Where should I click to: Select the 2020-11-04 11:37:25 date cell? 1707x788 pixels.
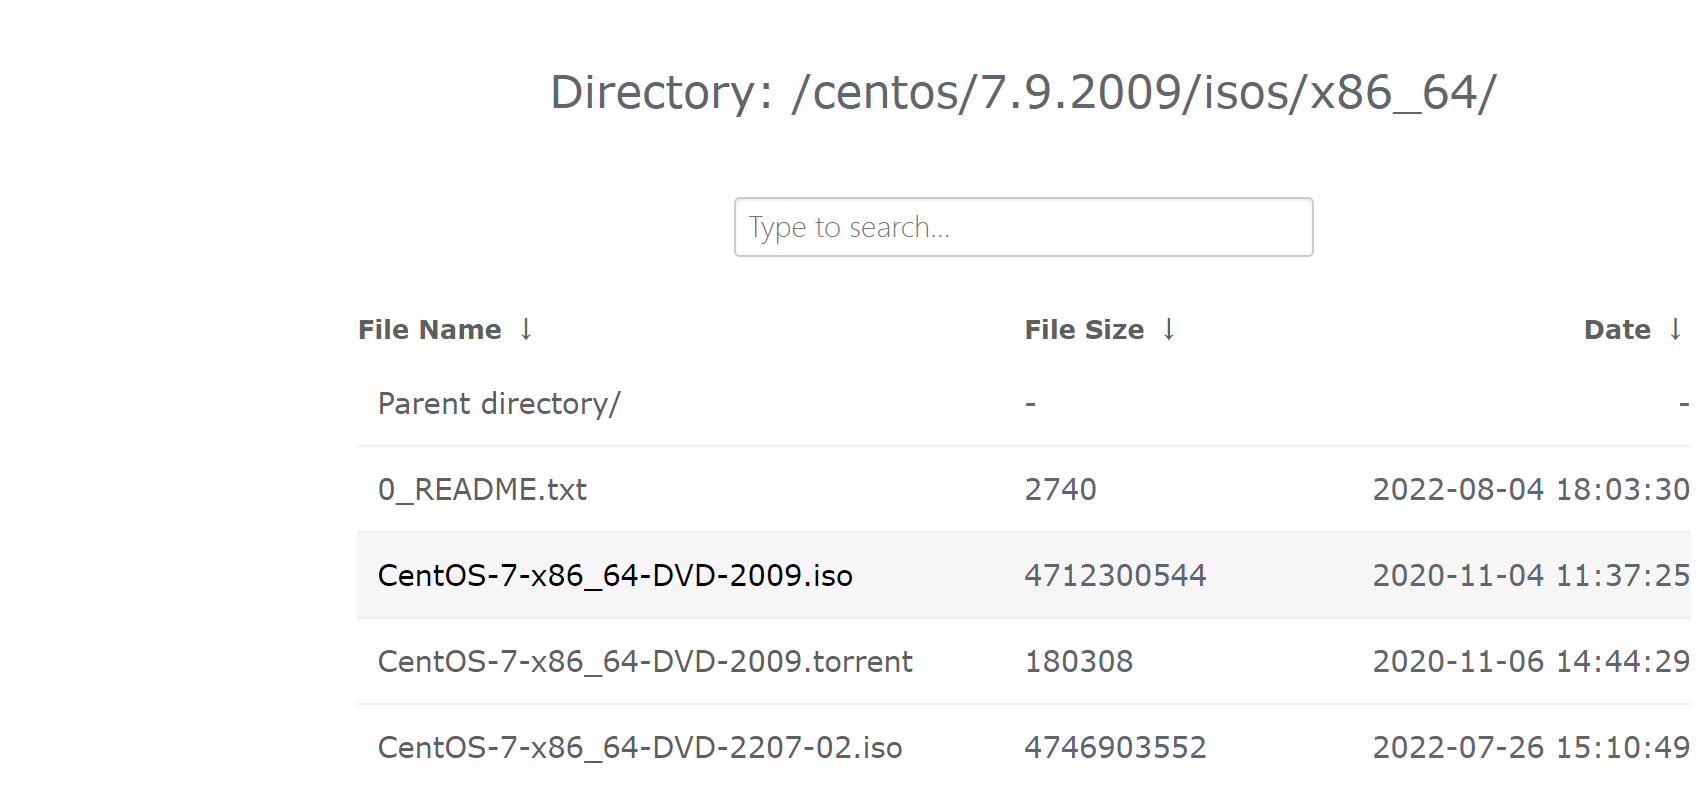(1530, 576)
